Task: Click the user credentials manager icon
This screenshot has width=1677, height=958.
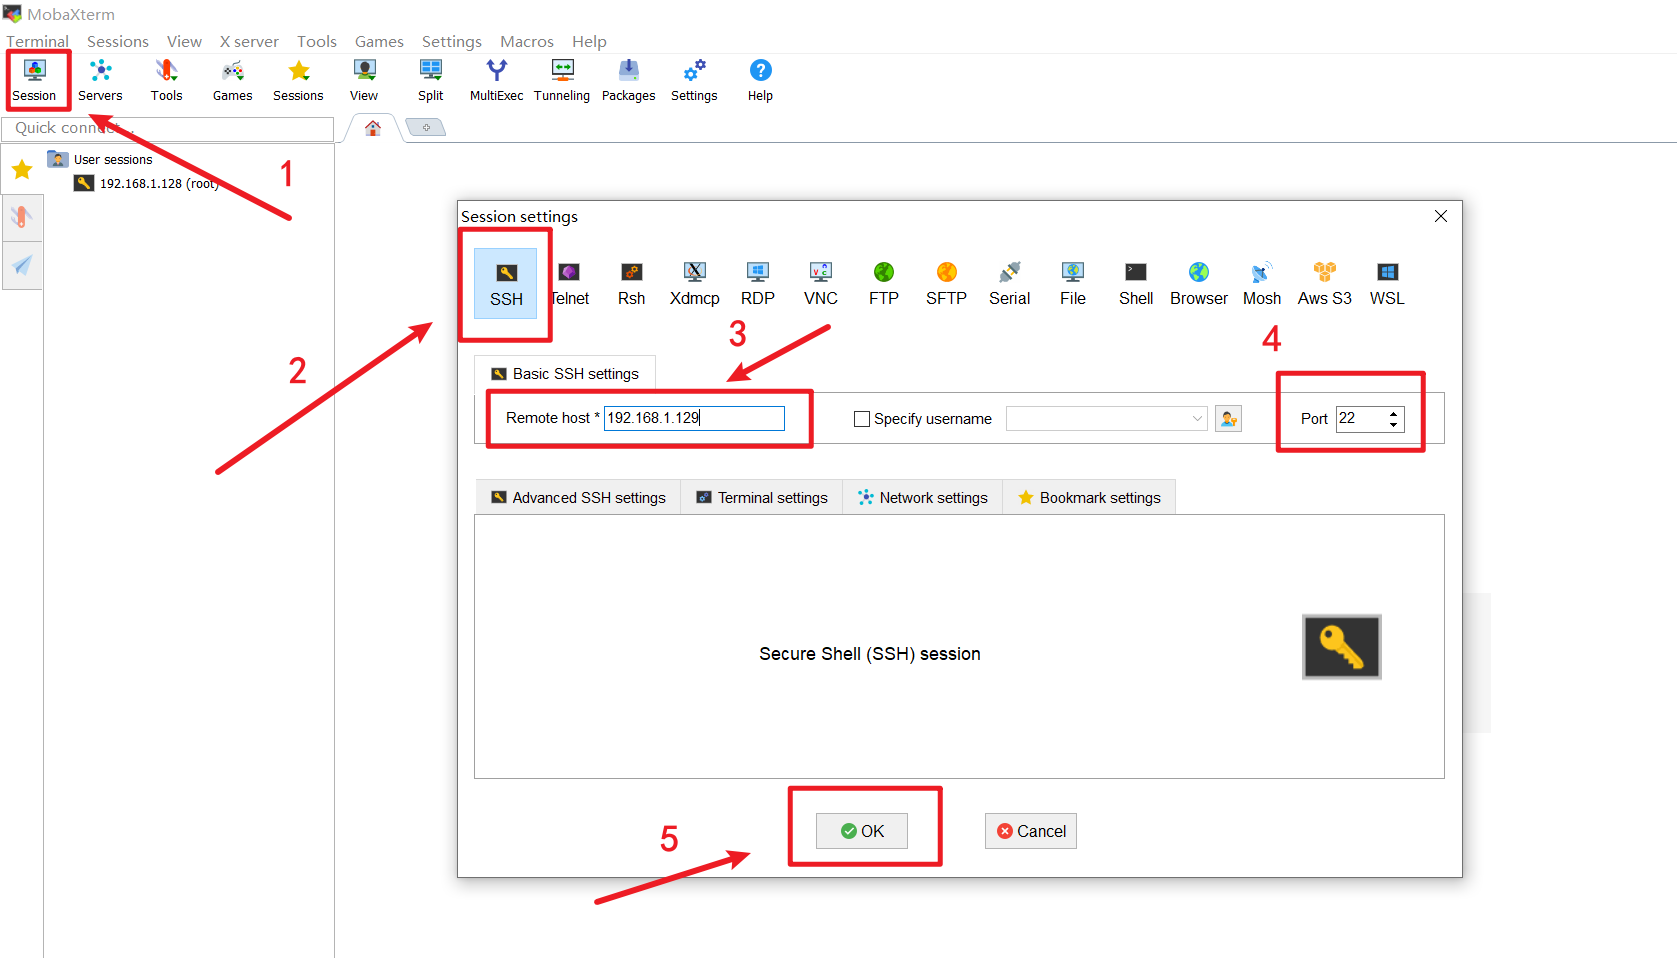Action: pos(1228,419)
